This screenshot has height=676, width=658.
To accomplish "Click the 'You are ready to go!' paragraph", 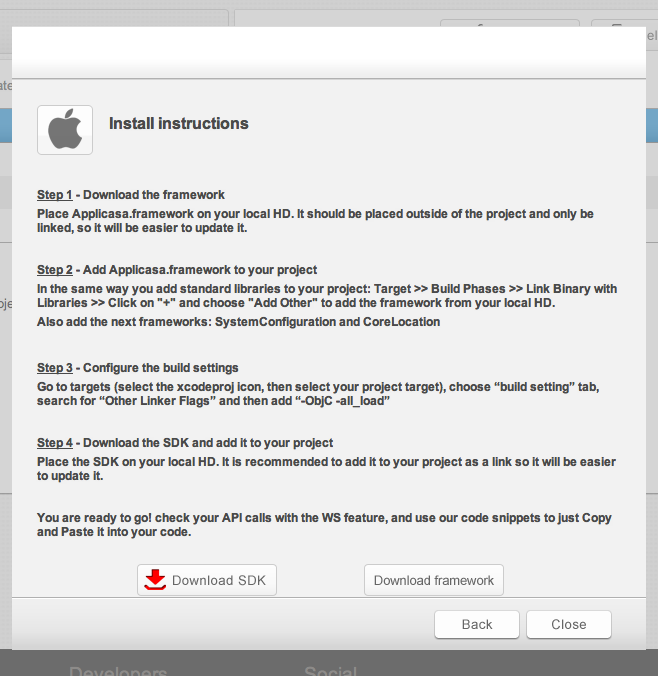I will point(324,525).
